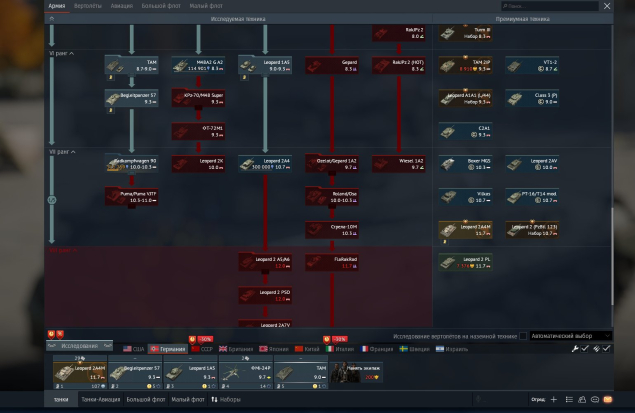The height and width of the screenshot is (413, 635).
Task: Open the list icon next to squad plus
Action: point(569,399)
